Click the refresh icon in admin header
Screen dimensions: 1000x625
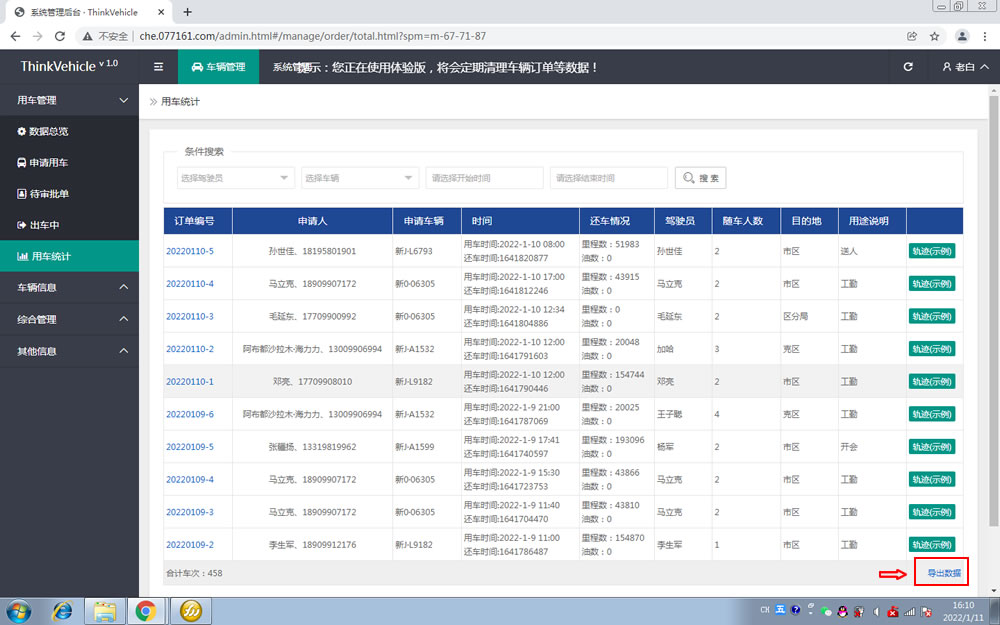click(x=908, y=67)
